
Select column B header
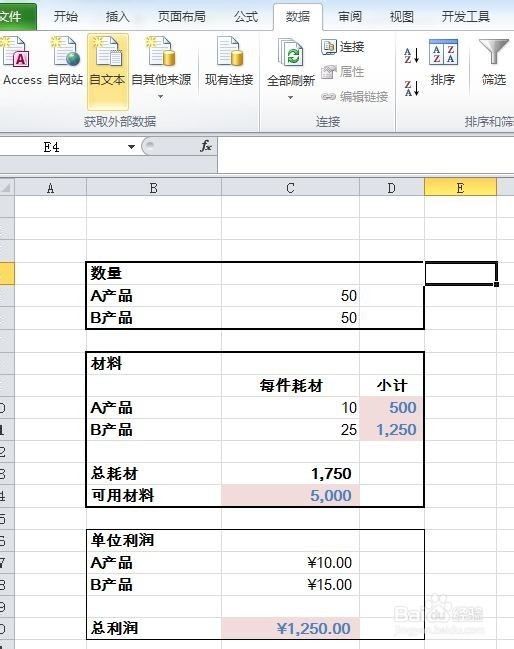point(154,188)
